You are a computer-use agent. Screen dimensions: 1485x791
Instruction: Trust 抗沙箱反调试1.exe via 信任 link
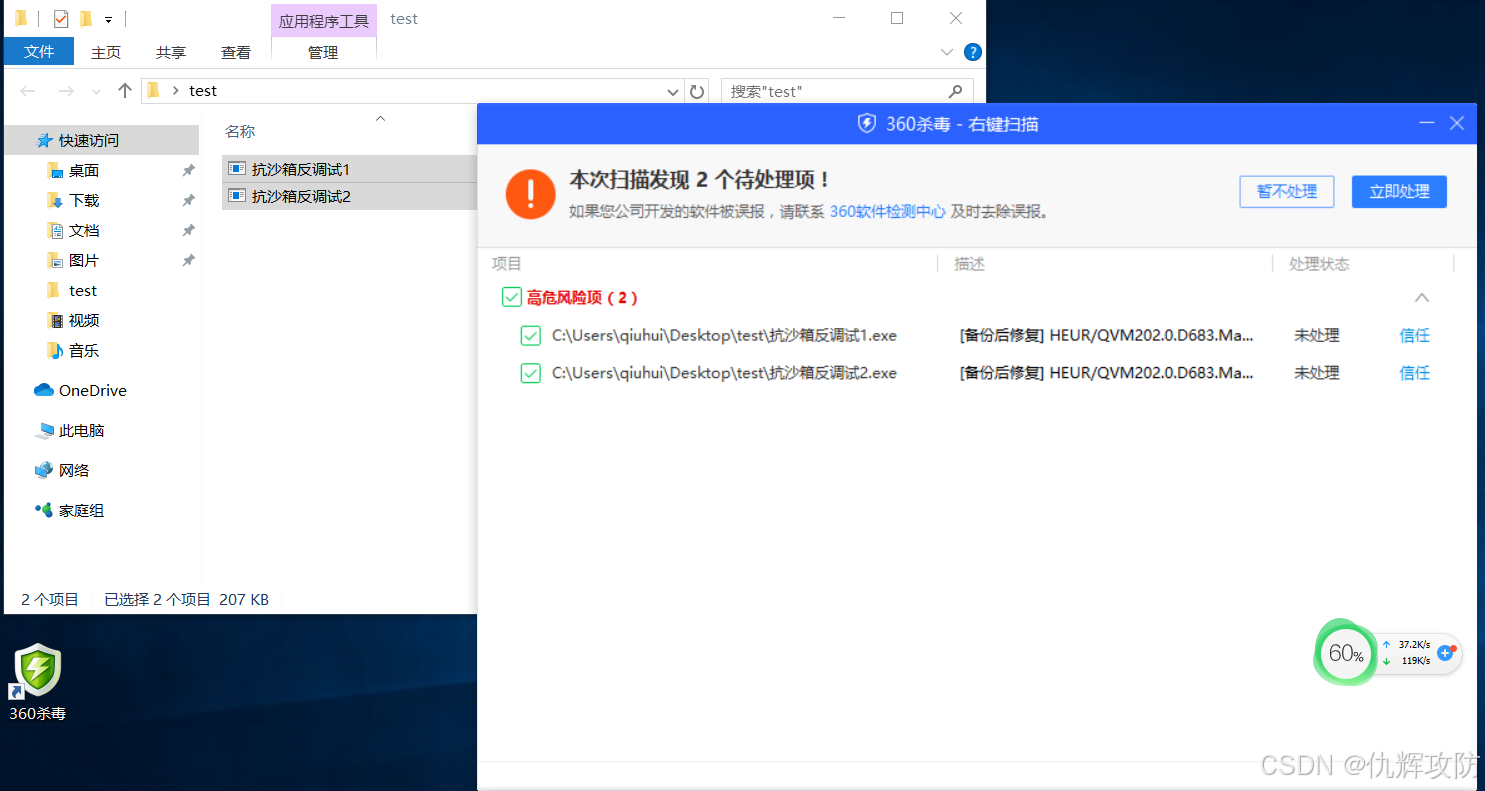[1415, 336]
